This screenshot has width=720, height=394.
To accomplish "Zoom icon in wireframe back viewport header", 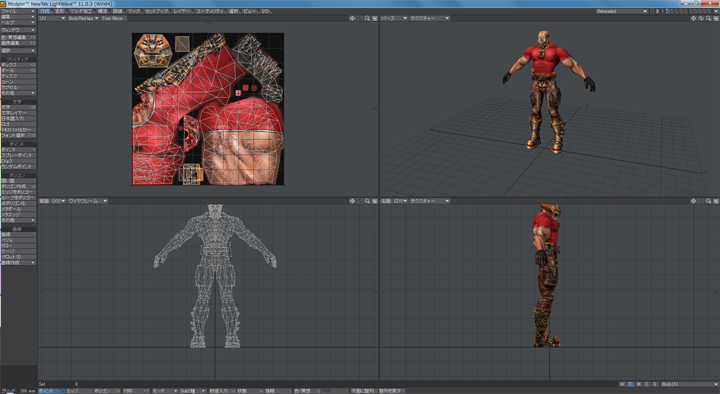I will point(367,201).
